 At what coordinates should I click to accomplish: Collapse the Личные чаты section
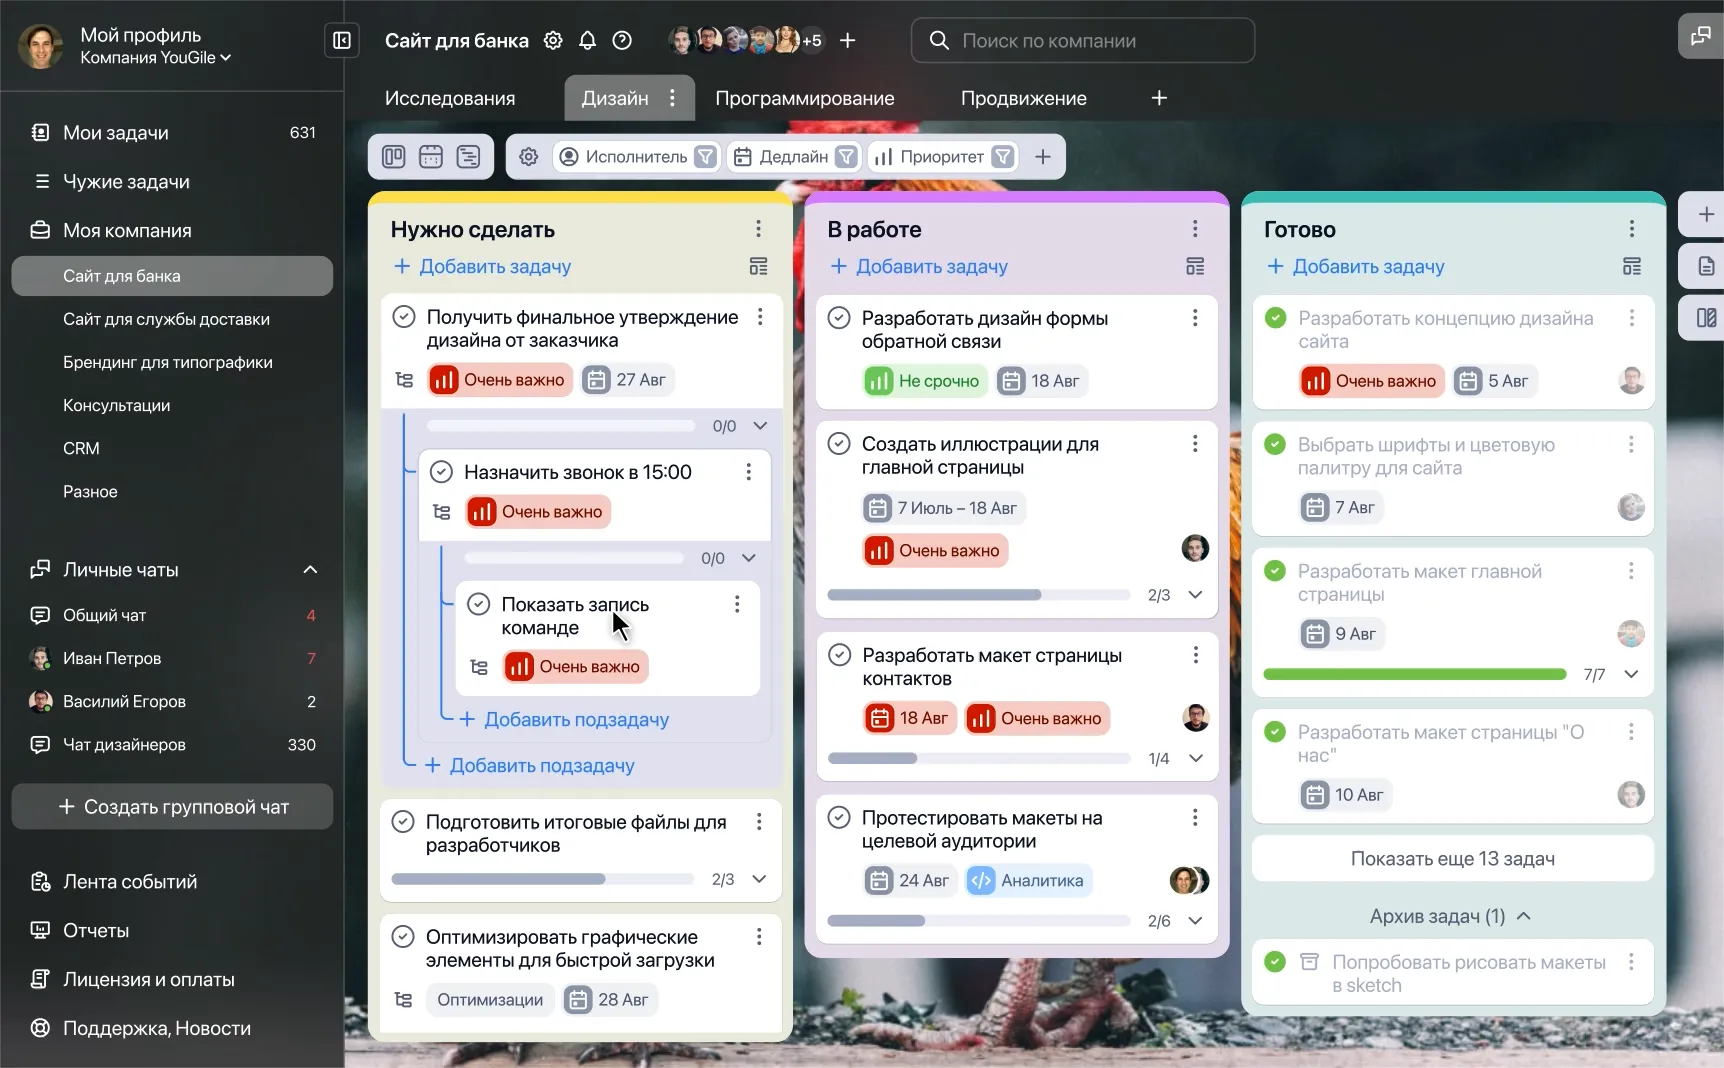point(310,570)
